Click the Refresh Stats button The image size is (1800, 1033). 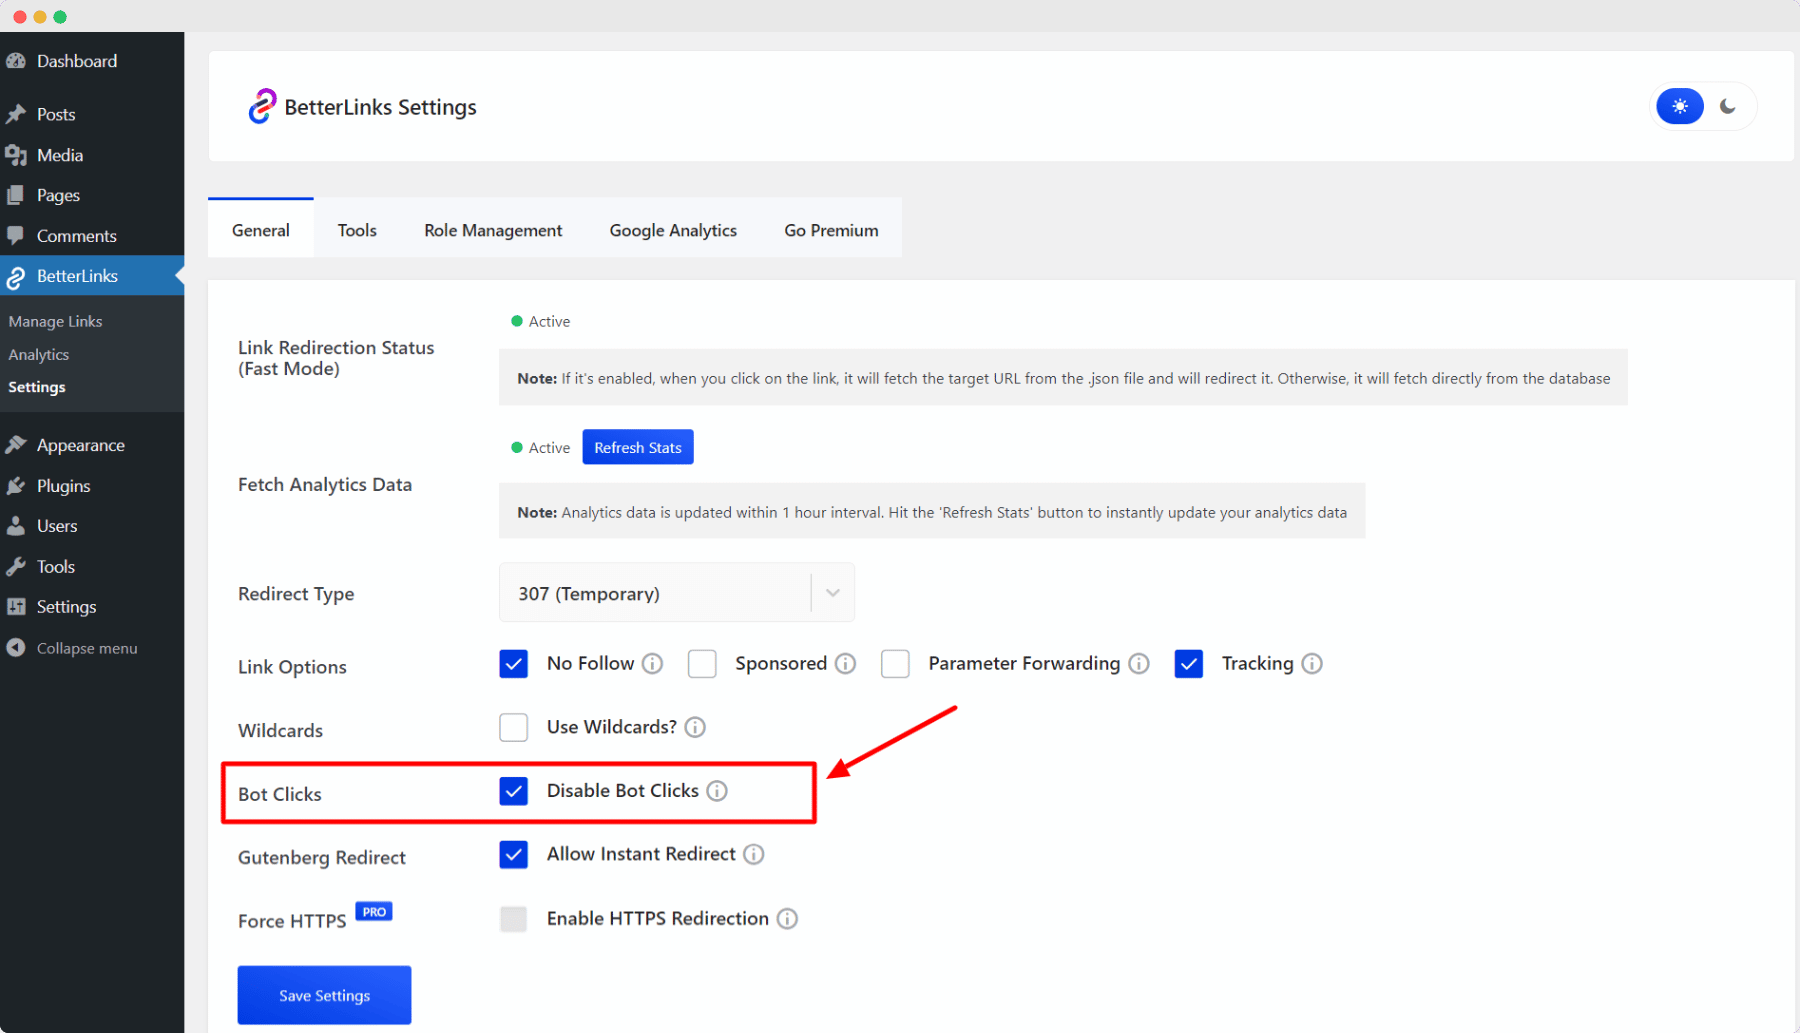(637, 447)
